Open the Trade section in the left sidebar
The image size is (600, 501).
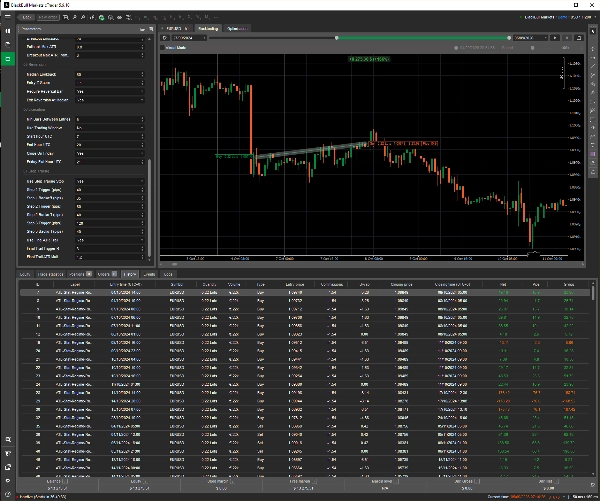8,31
